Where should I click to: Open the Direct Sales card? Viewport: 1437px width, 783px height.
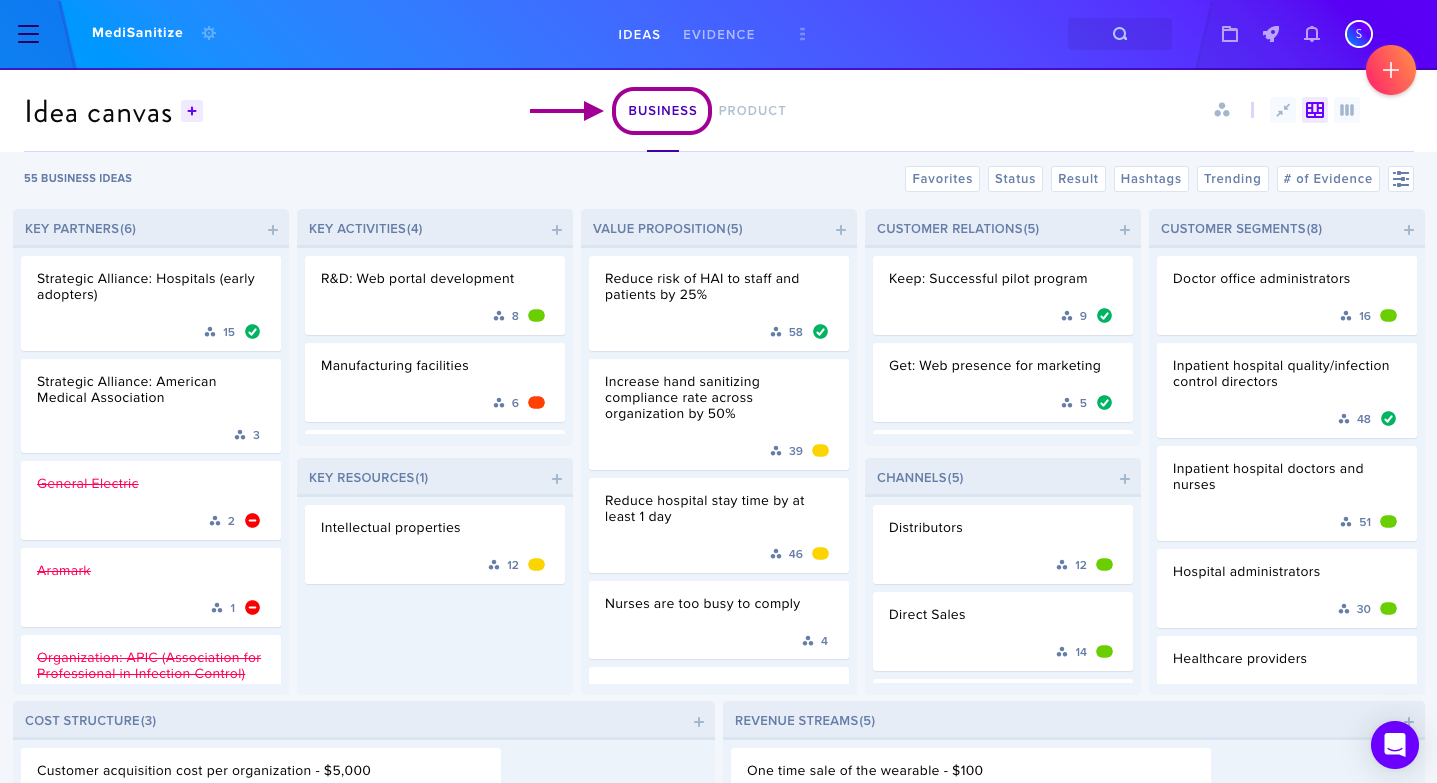click(1003, 631)
